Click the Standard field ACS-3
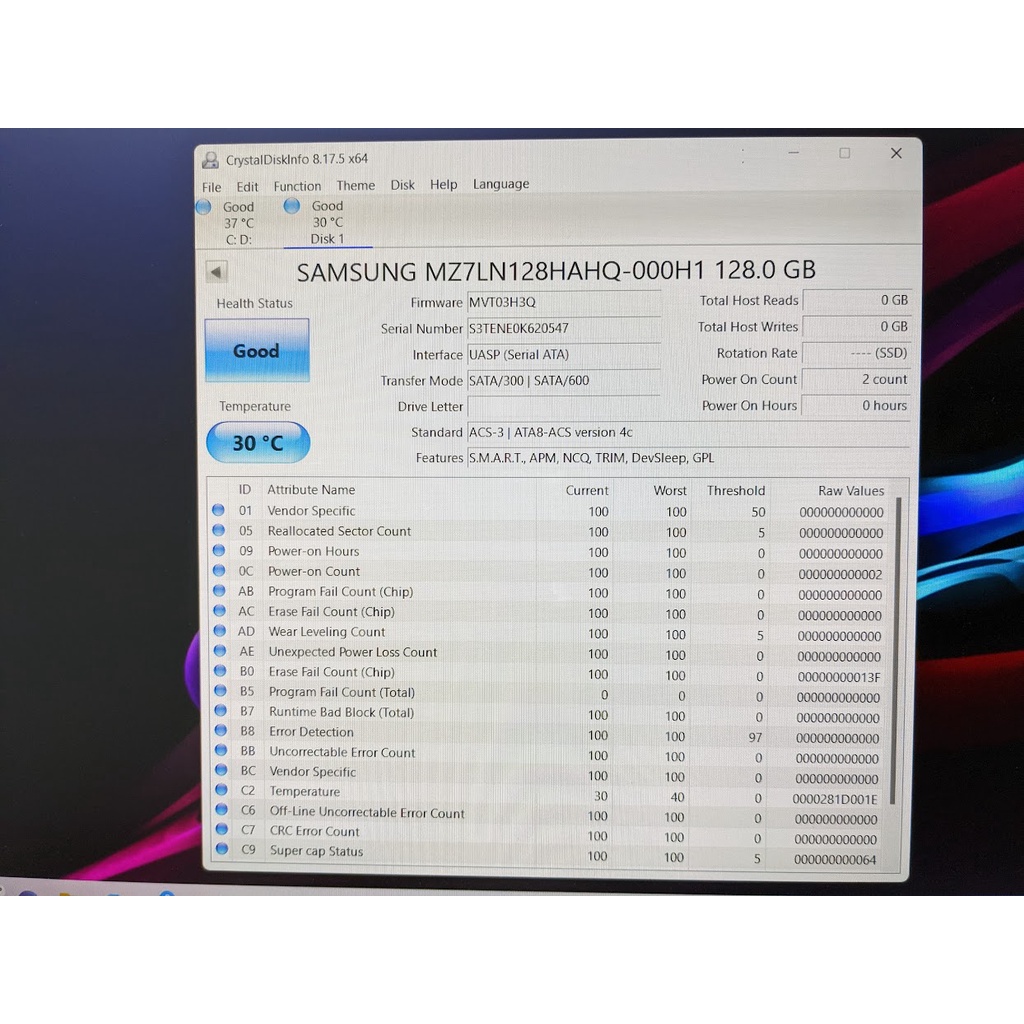The image size is (1024, 1024). [688, 432]
